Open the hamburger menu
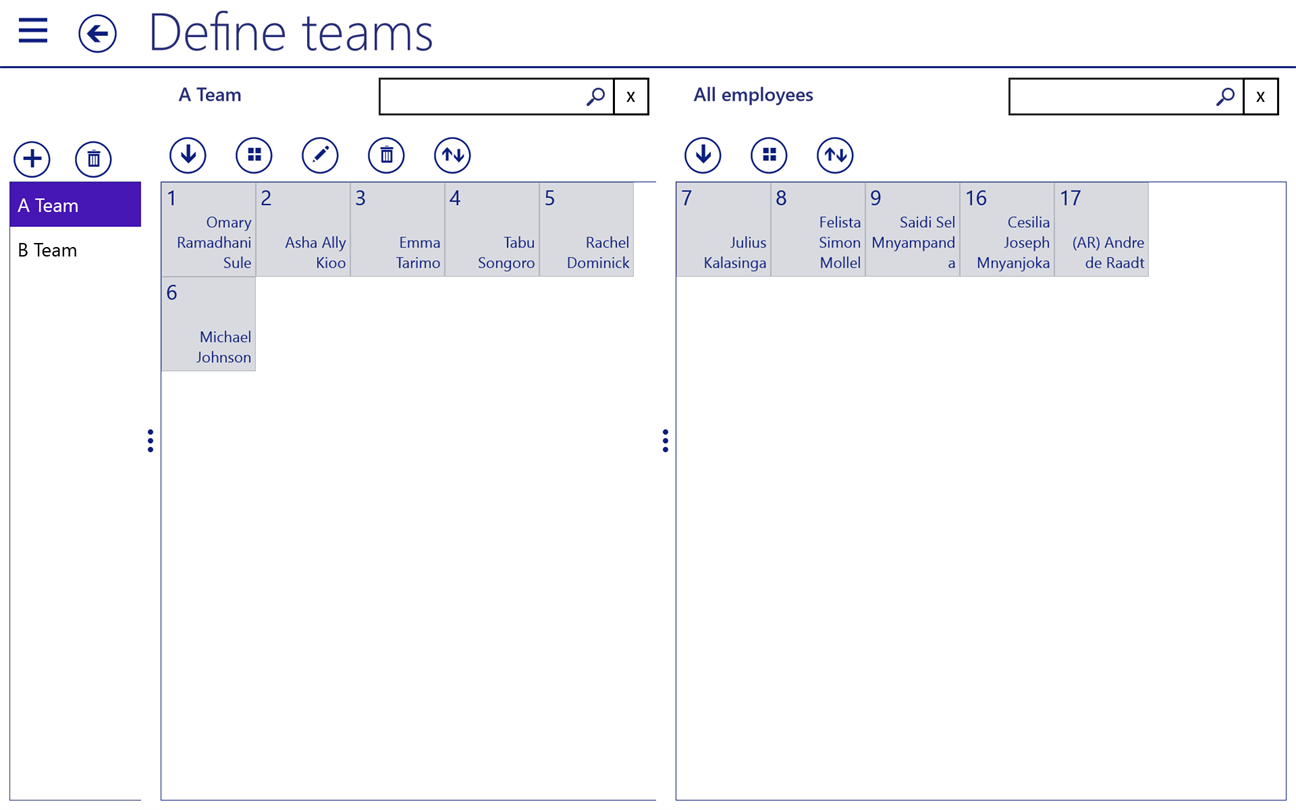 (x=33, y=31)
